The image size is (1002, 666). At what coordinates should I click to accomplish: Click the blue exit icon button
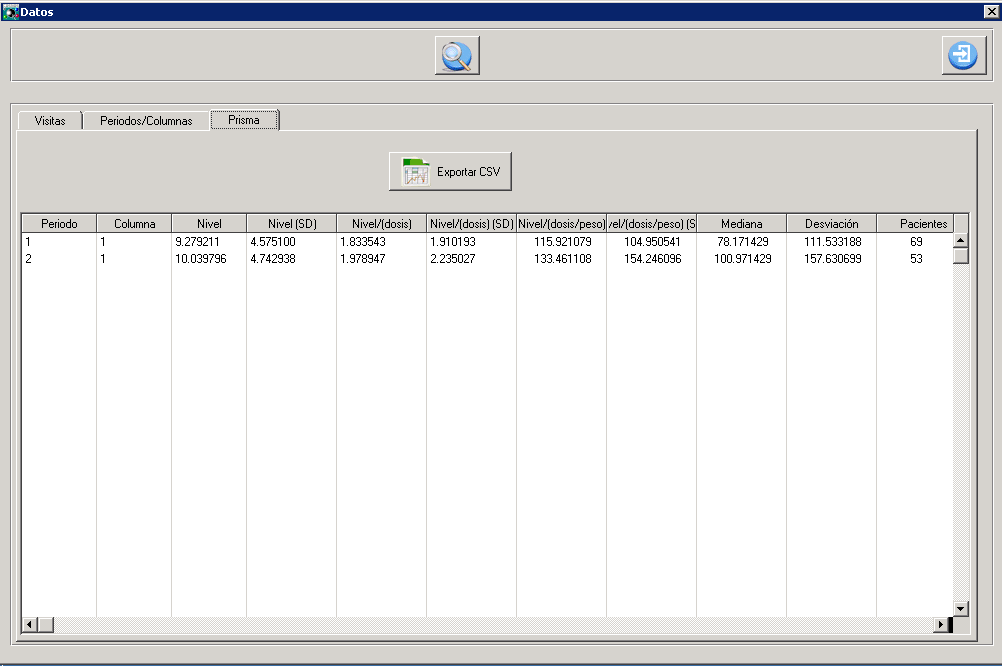(964, 56)
